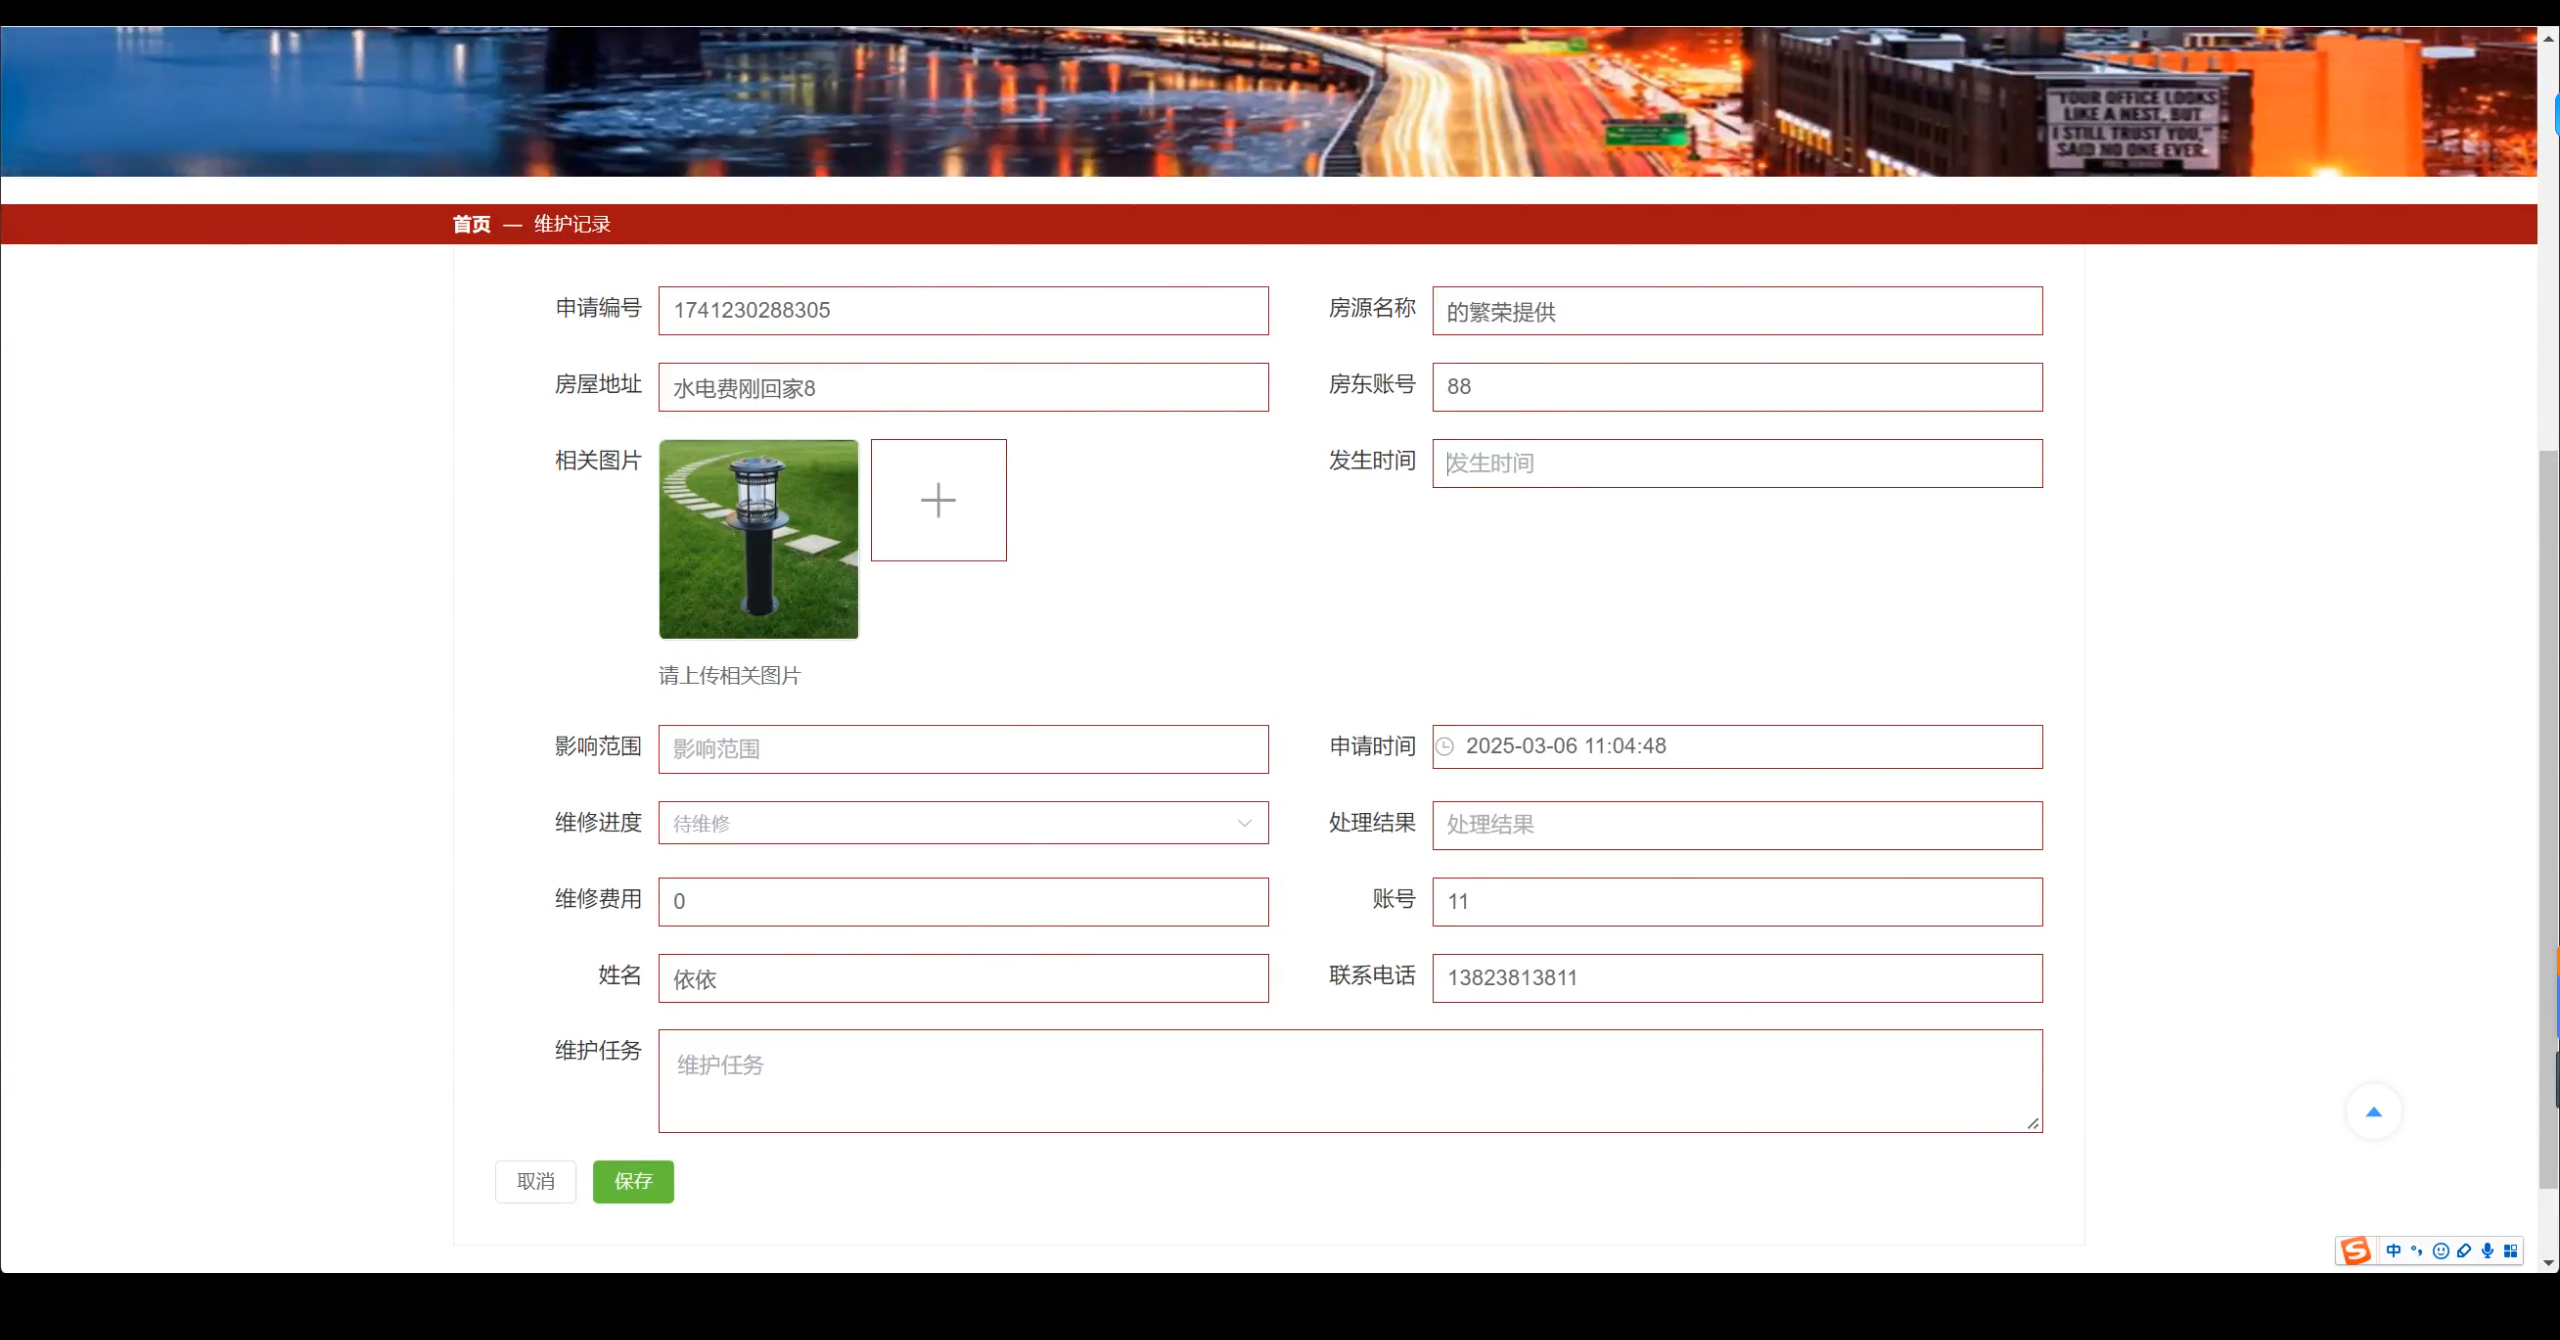Enable Sogou voice input microphone
The image size is (2560, 1340).
2487,1252
